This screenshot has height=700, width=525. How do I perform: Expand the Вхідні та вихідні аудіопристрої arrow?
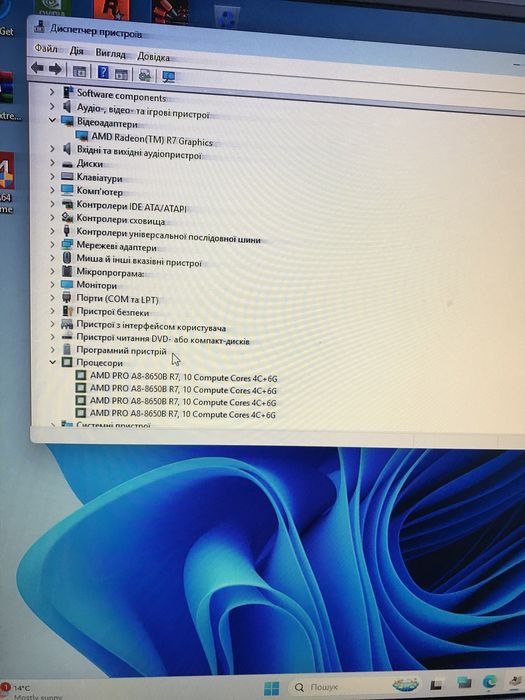pos(52,148)
